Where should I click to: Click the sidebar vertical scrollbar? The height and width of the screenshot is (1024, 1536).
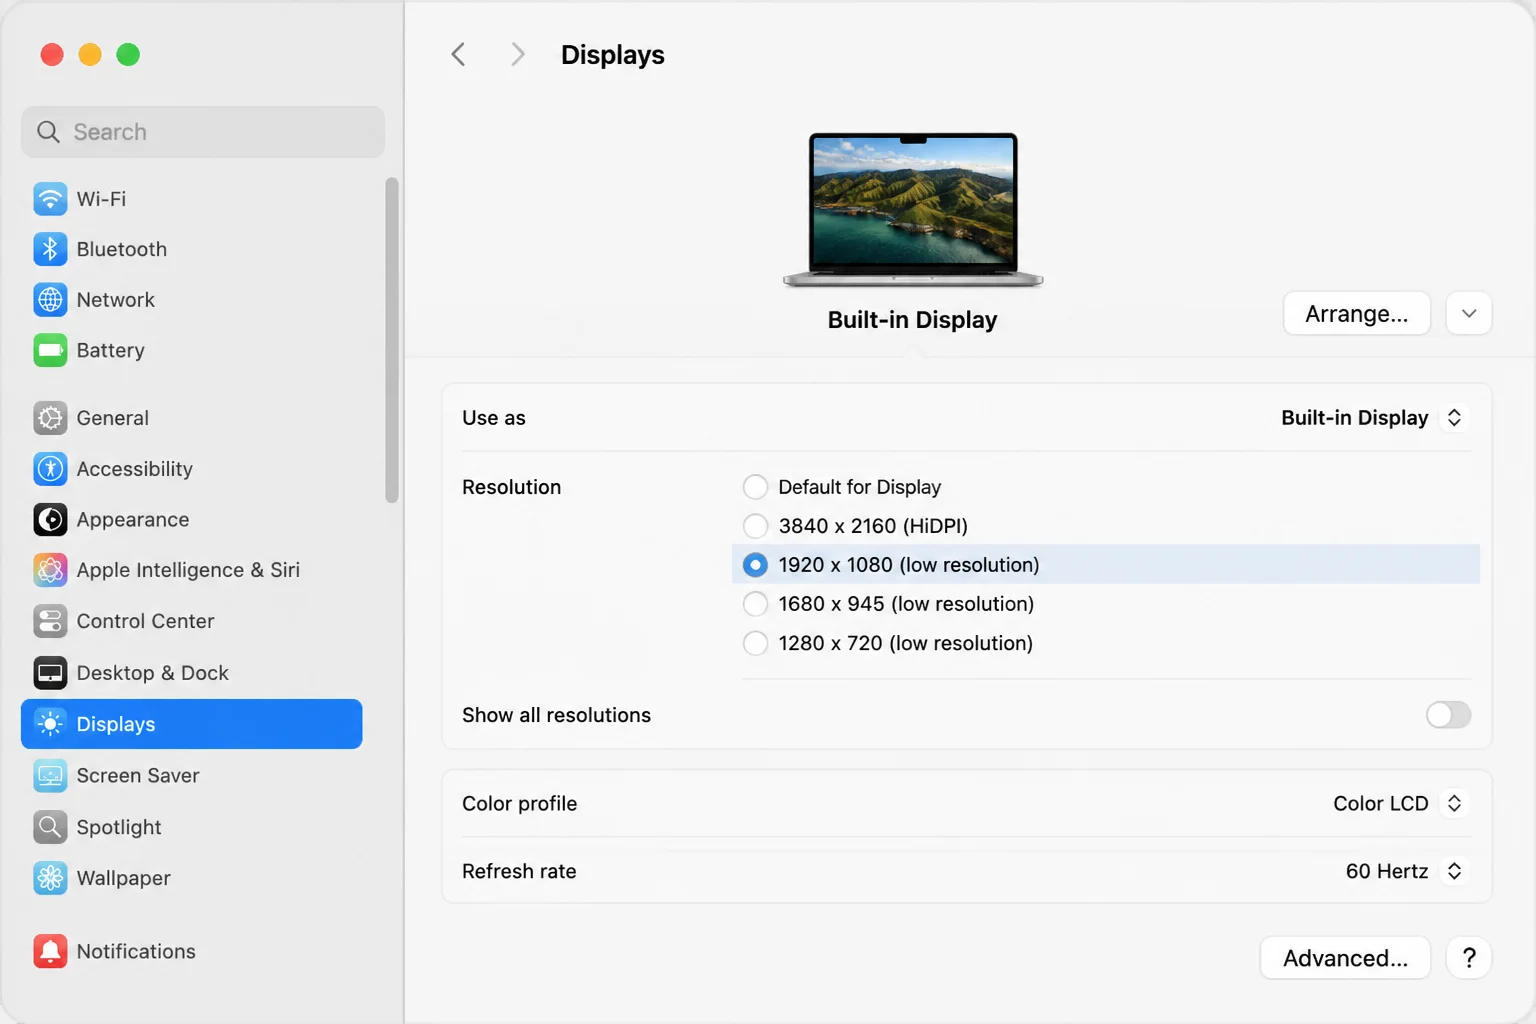coord(392,340)
